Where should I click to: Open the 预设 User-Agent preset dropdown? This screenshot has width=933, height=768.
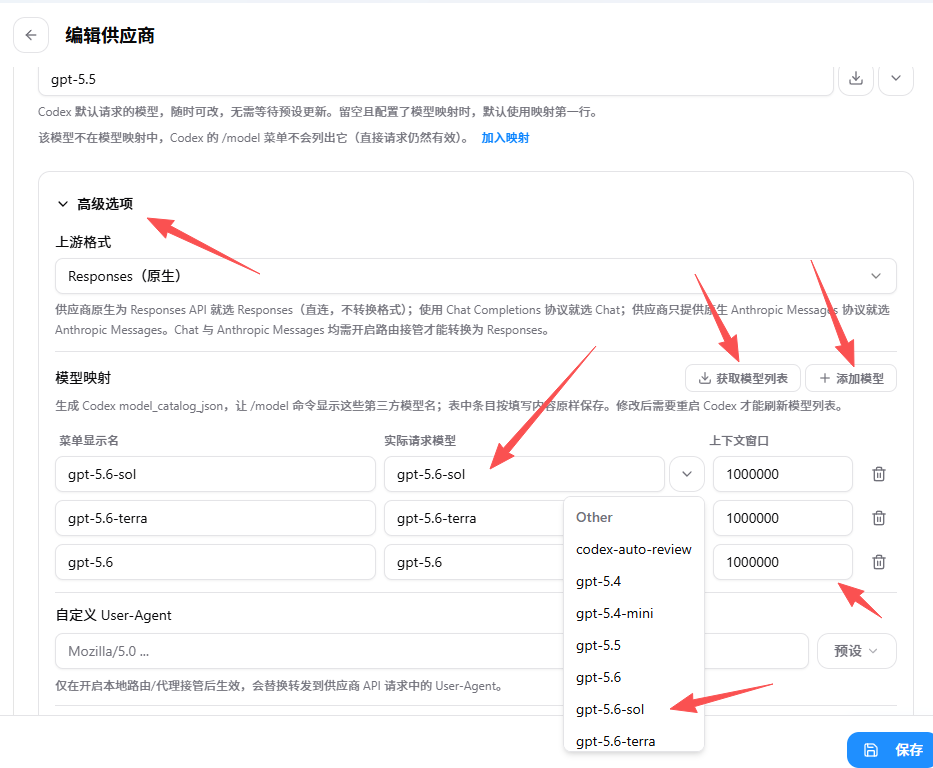click(856, 651)
